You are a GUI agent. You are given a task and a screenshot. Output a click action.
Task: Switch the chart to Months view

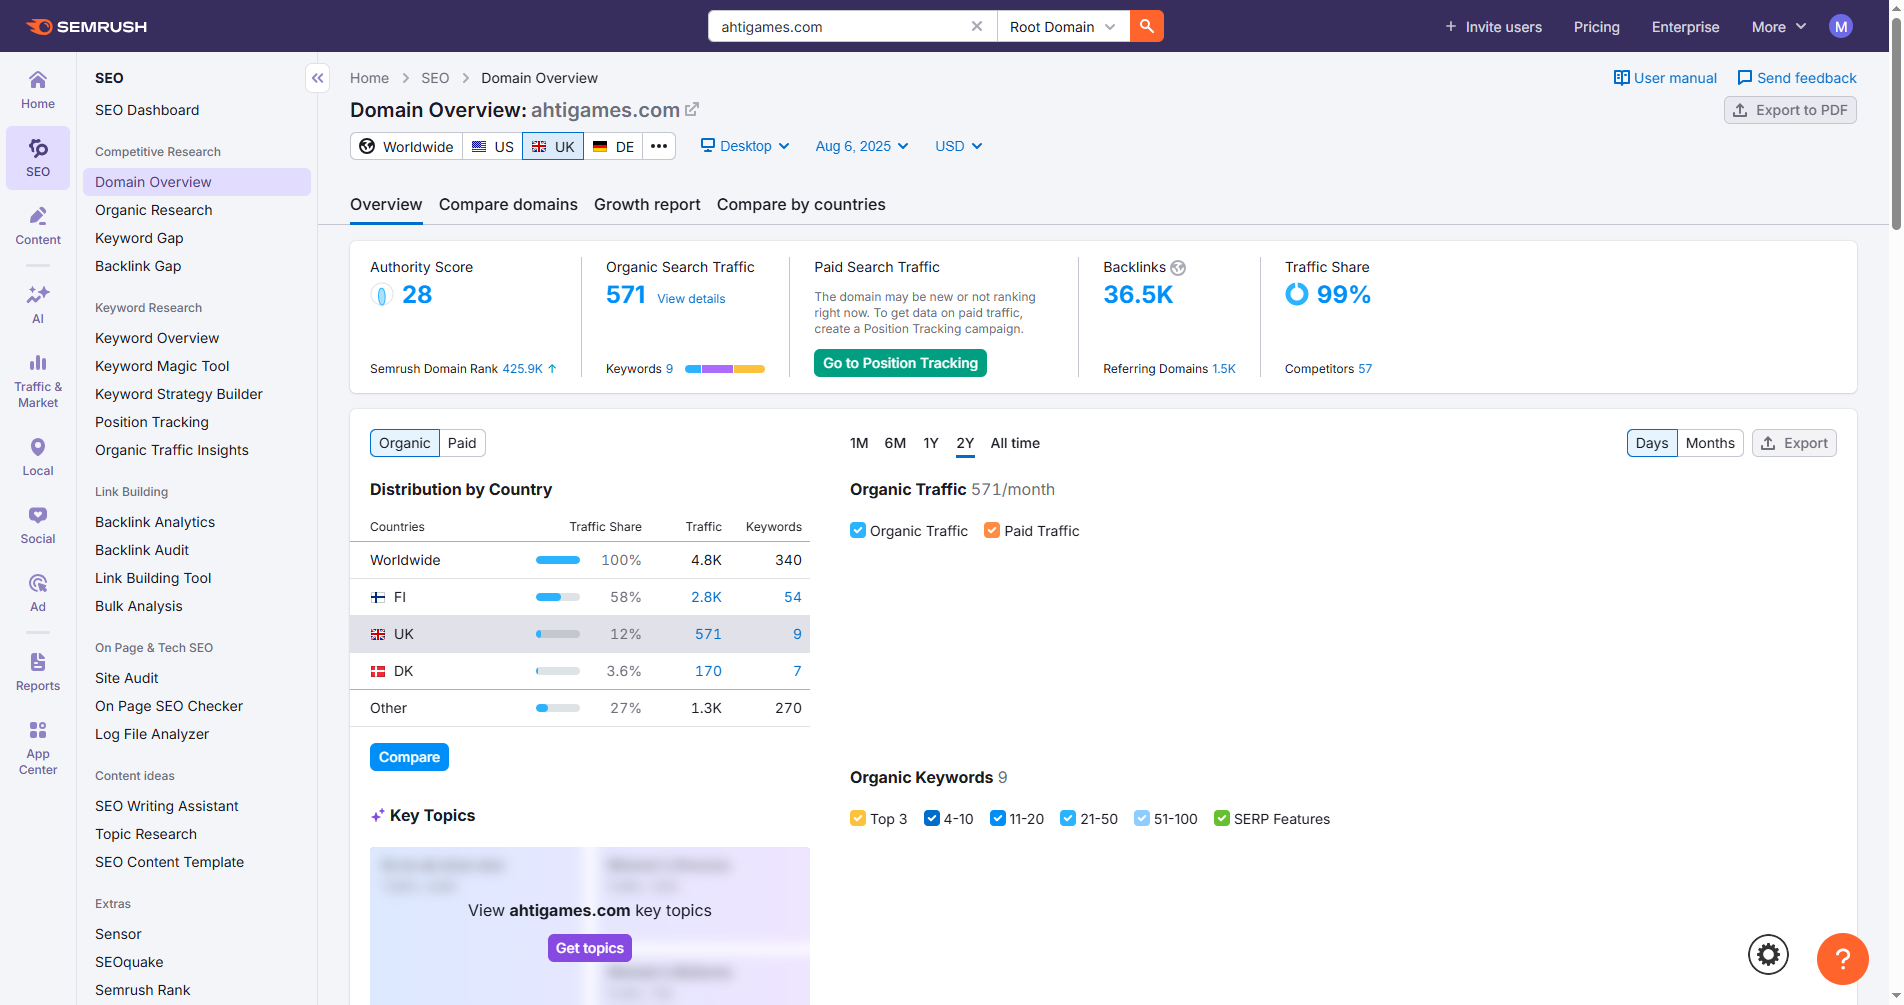tap(1710, 443)
